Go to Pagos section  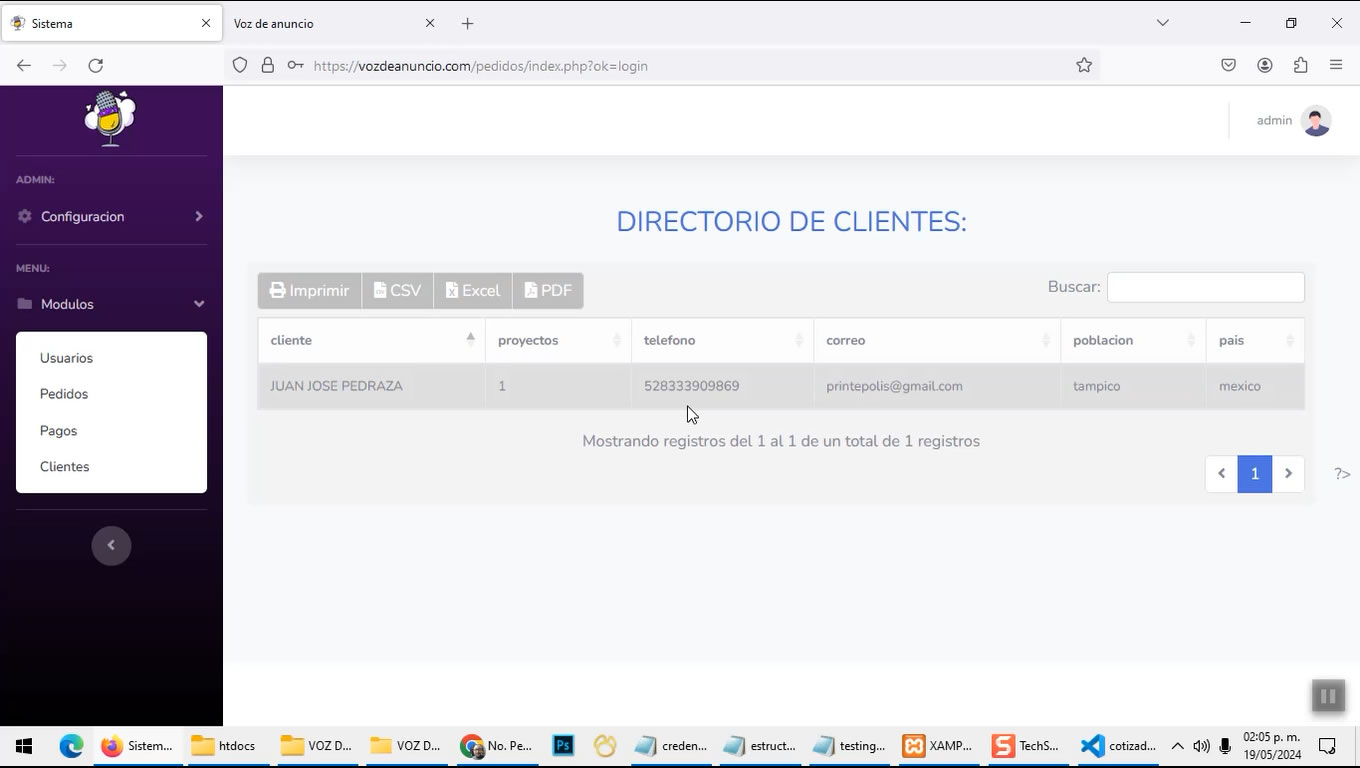[58, 431]
